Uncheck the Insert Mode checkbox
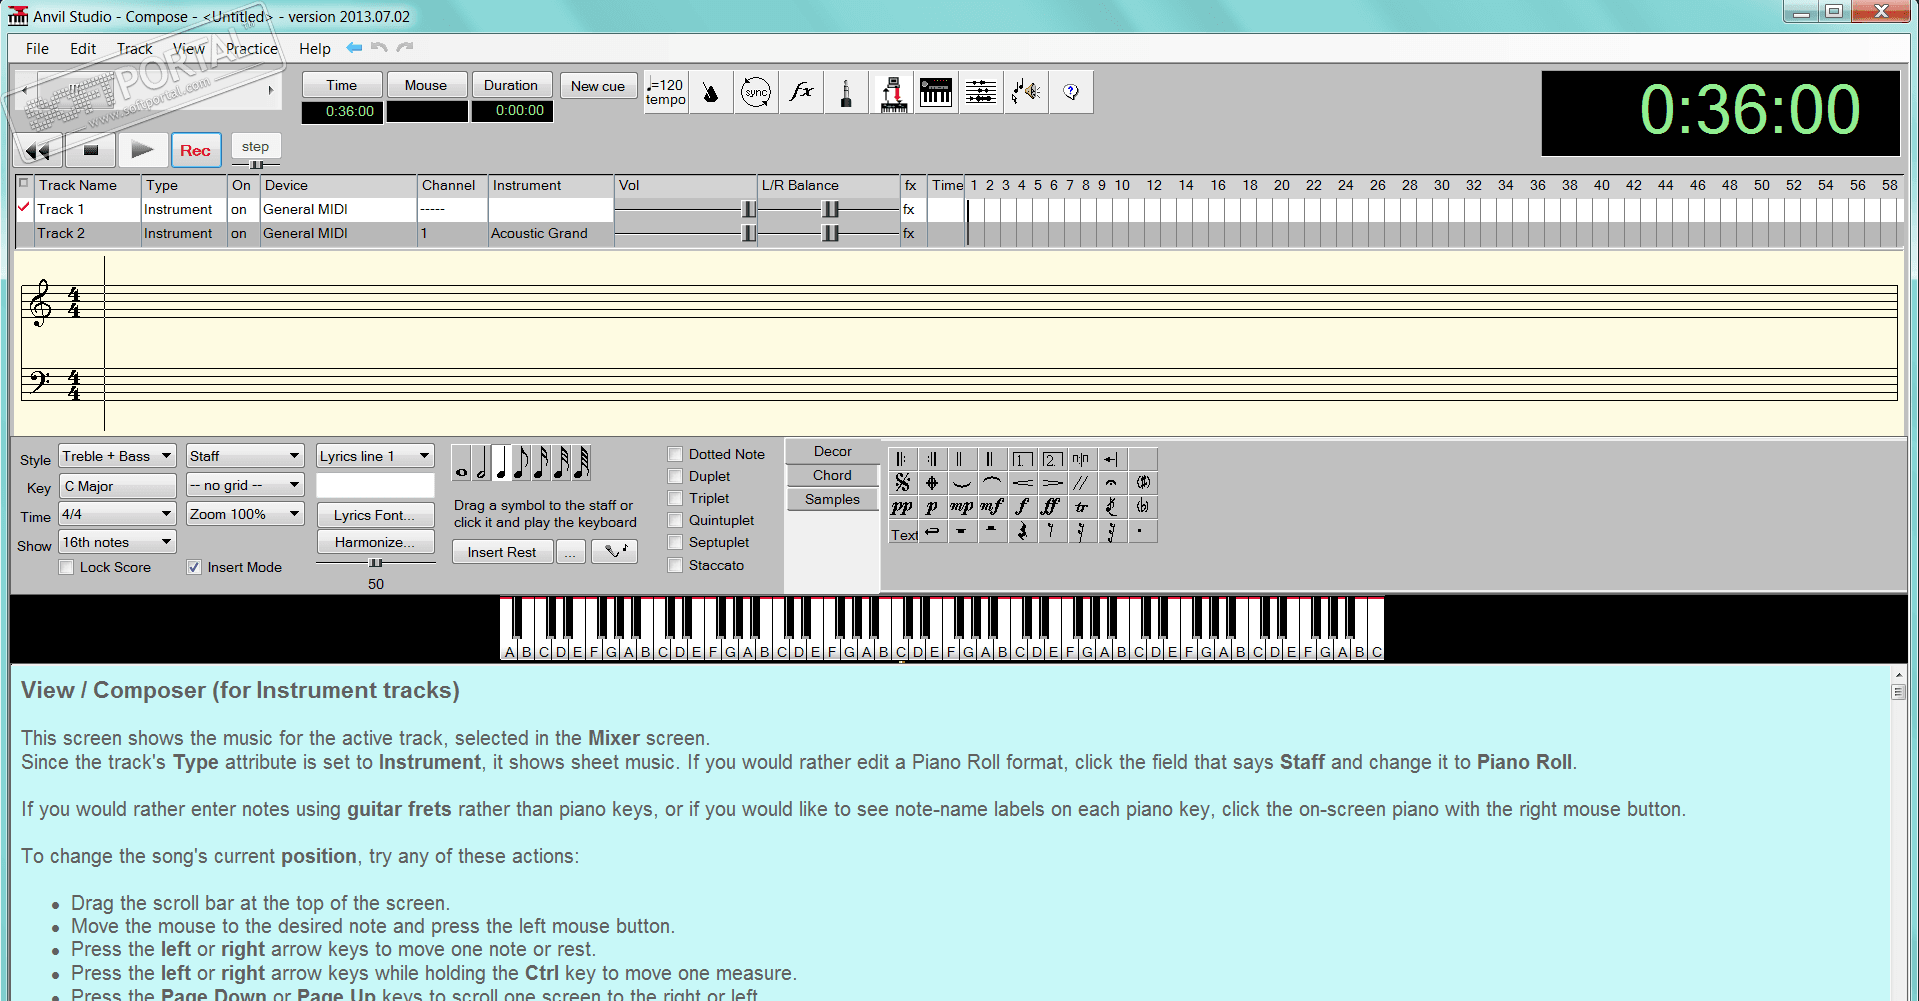 (194, 567)
